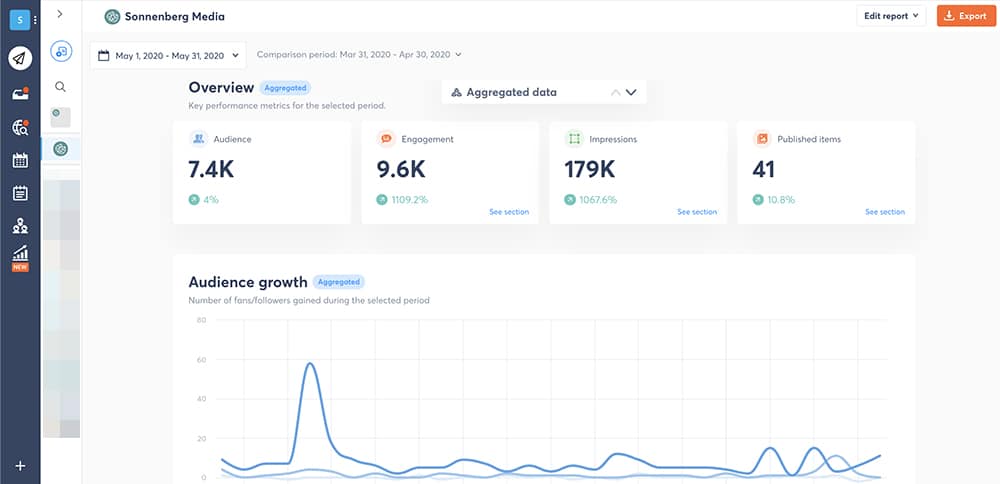Viewport: 1000px width, 484px height.
Task: Expand the Aggregated data down chevron
Action: coord(631,92)
